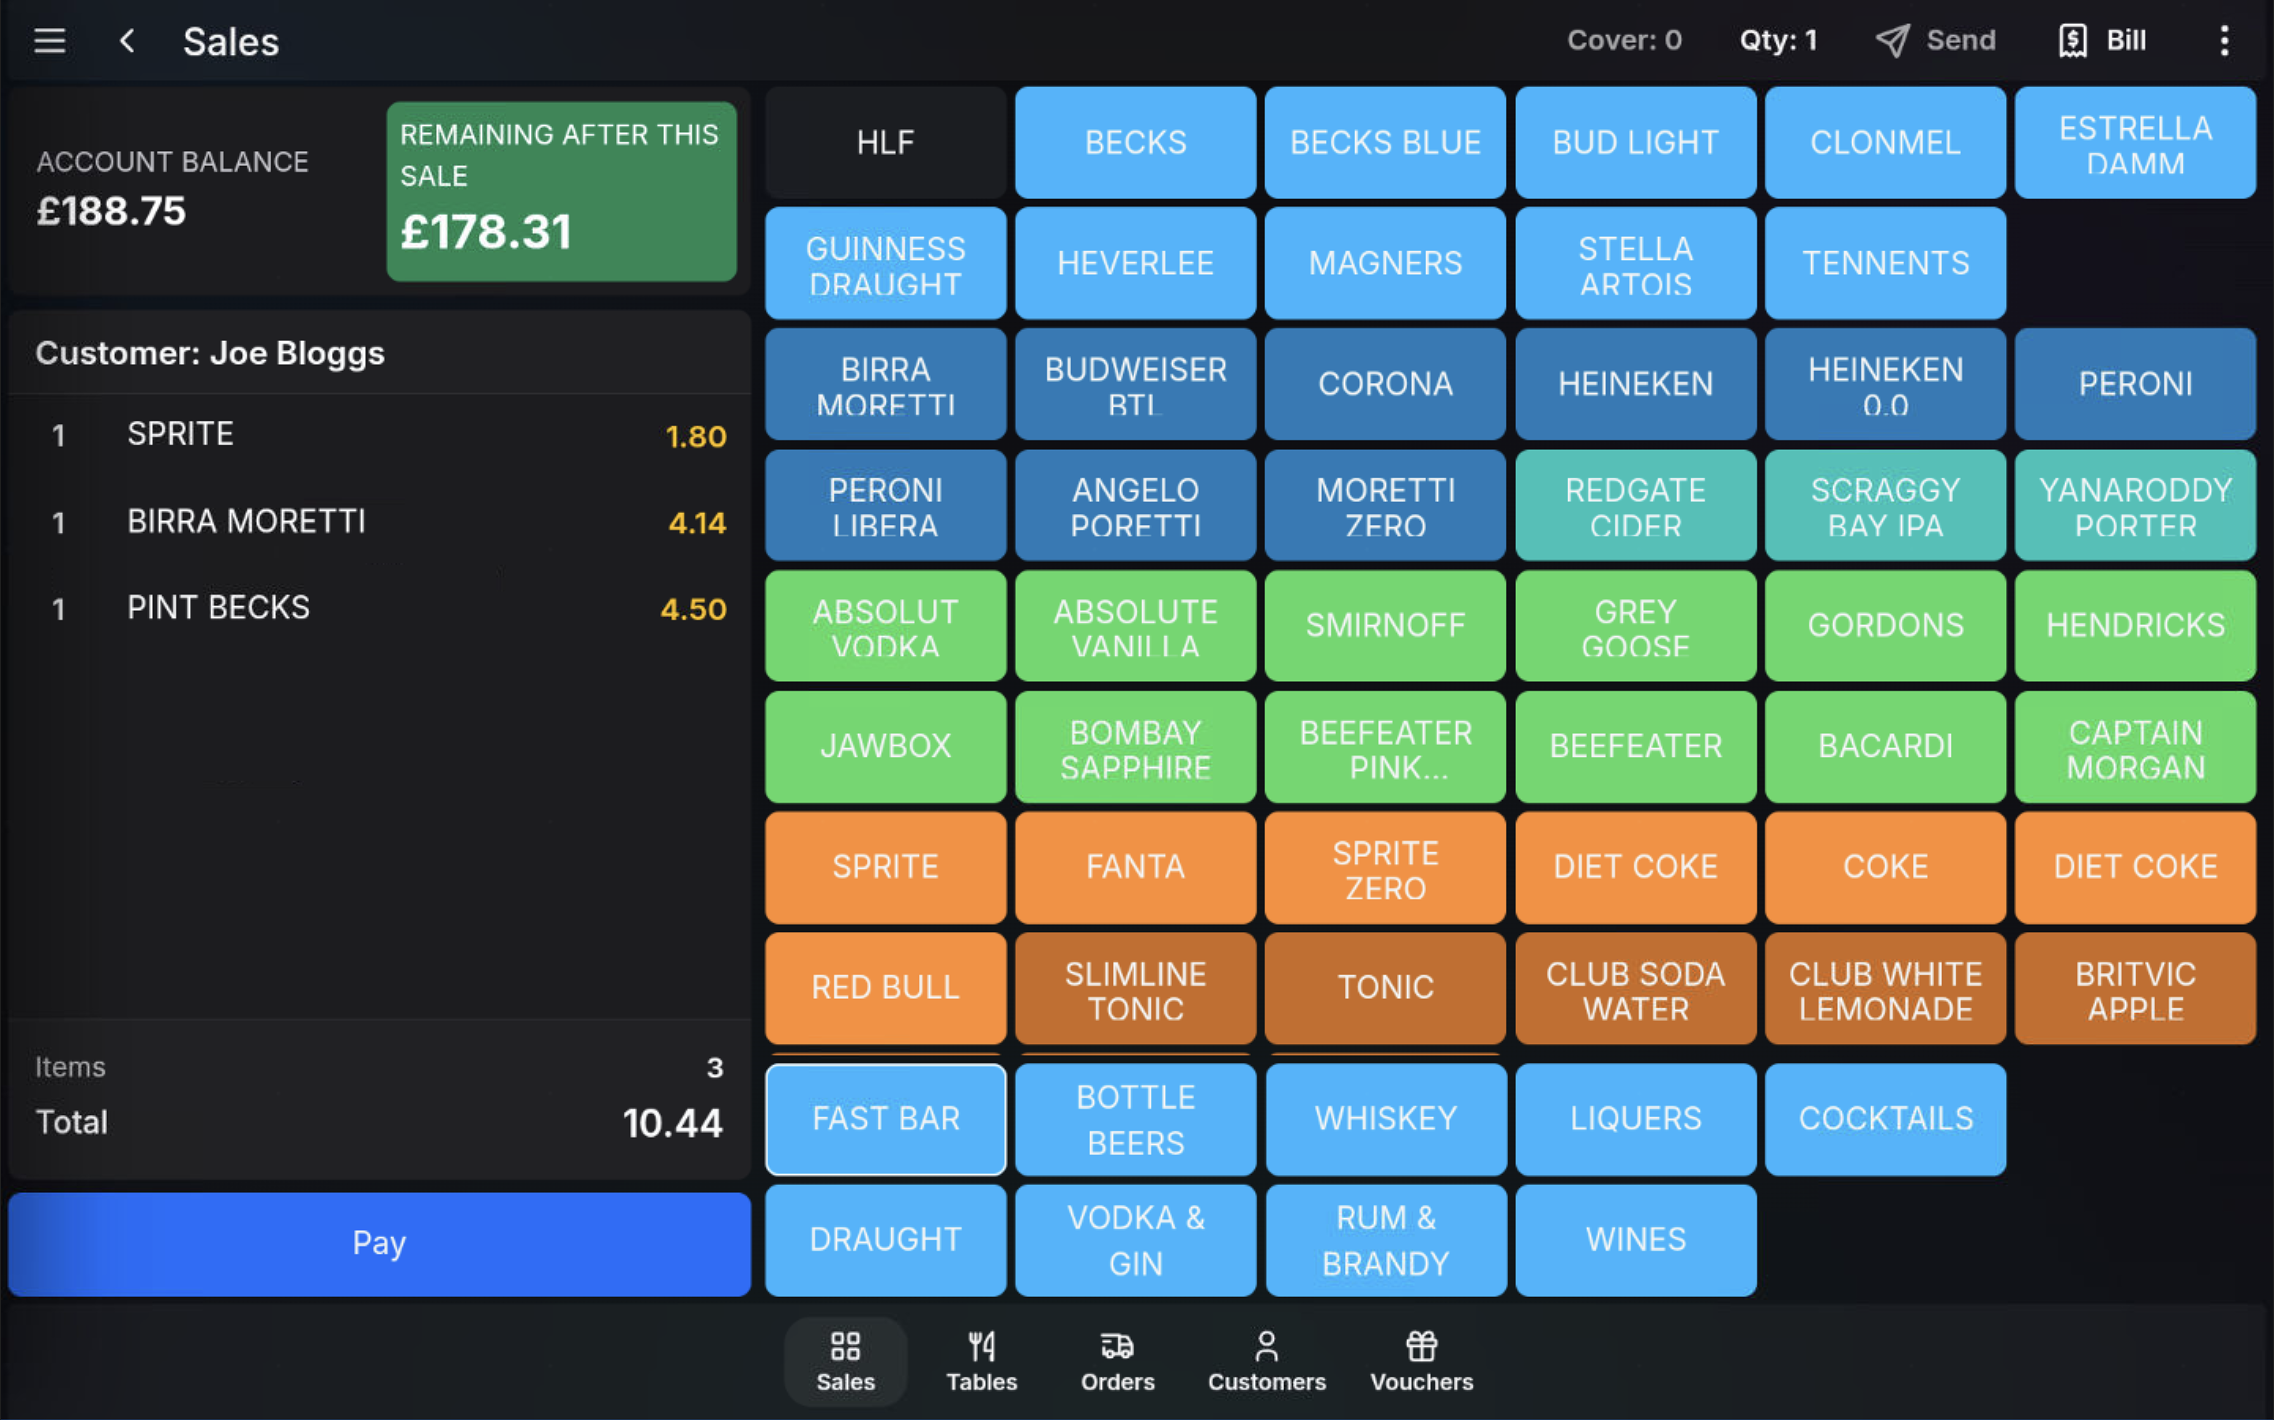Add FANTA to the order

tap(1136, 868)
